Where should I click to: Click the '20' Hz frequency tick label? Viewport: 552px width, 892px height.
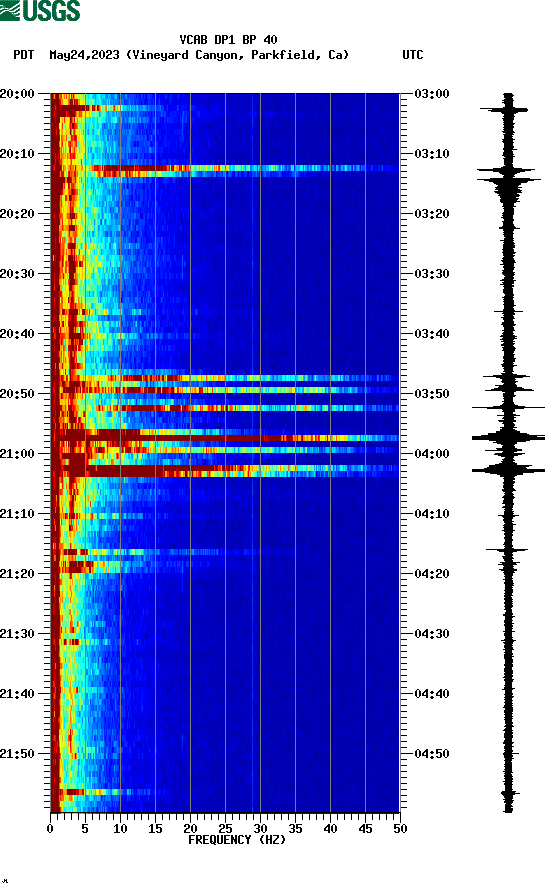190,829
